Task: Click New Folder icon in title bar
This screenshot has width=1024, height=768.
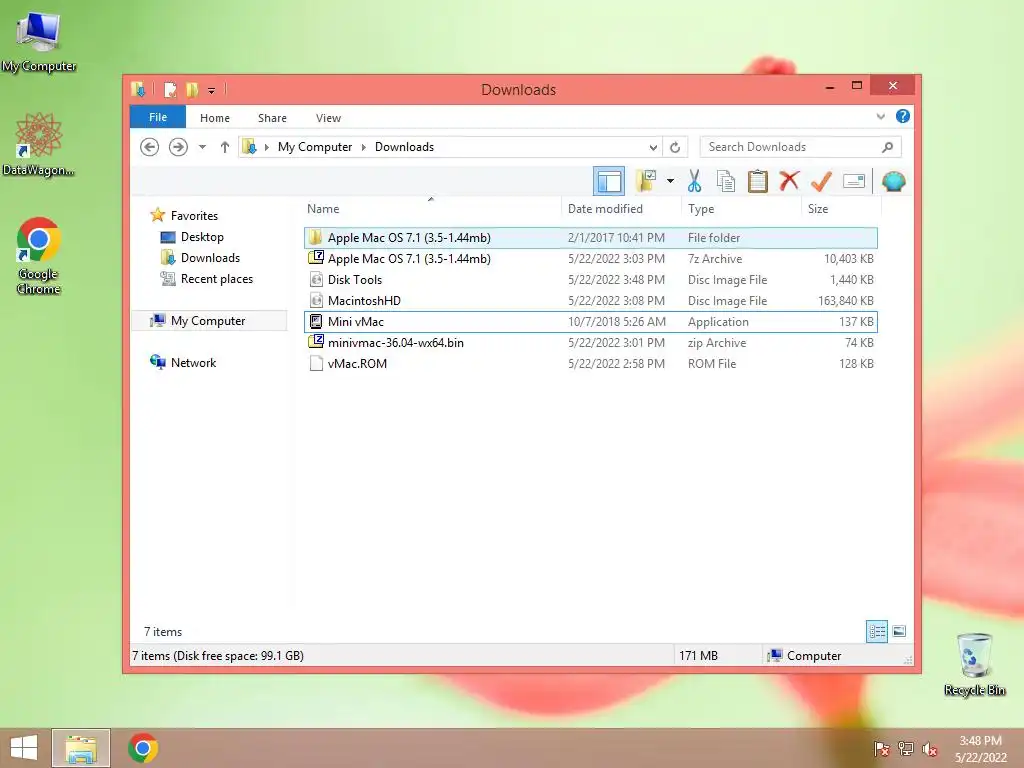Action: pyautogui.click(x=192, y=89)
